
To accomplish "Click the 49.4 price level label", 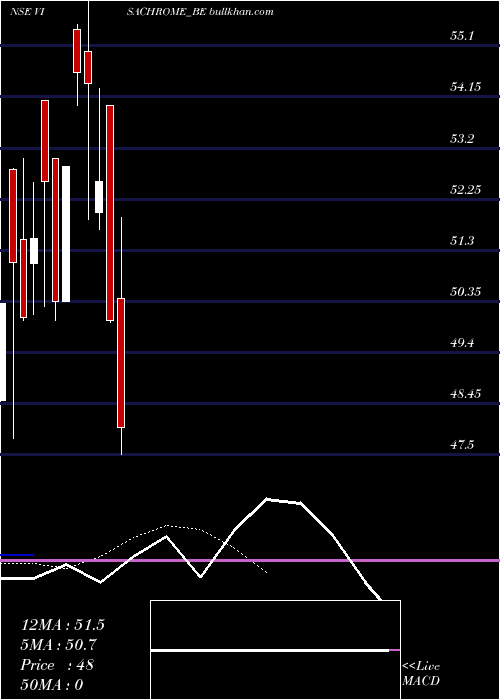I will 462,343.
